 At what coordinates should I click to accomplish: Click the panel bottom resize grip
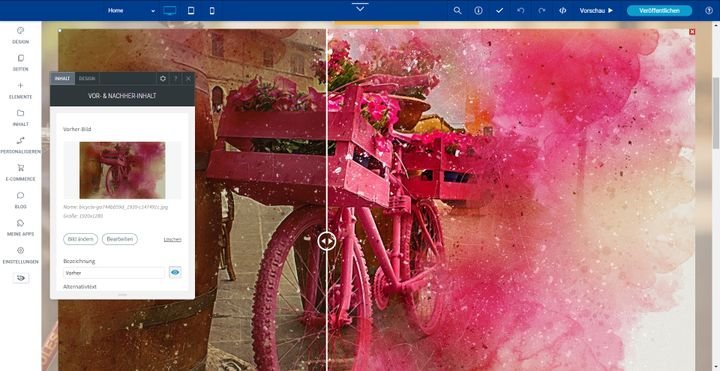pyautogui.click(x=122, y=295)
